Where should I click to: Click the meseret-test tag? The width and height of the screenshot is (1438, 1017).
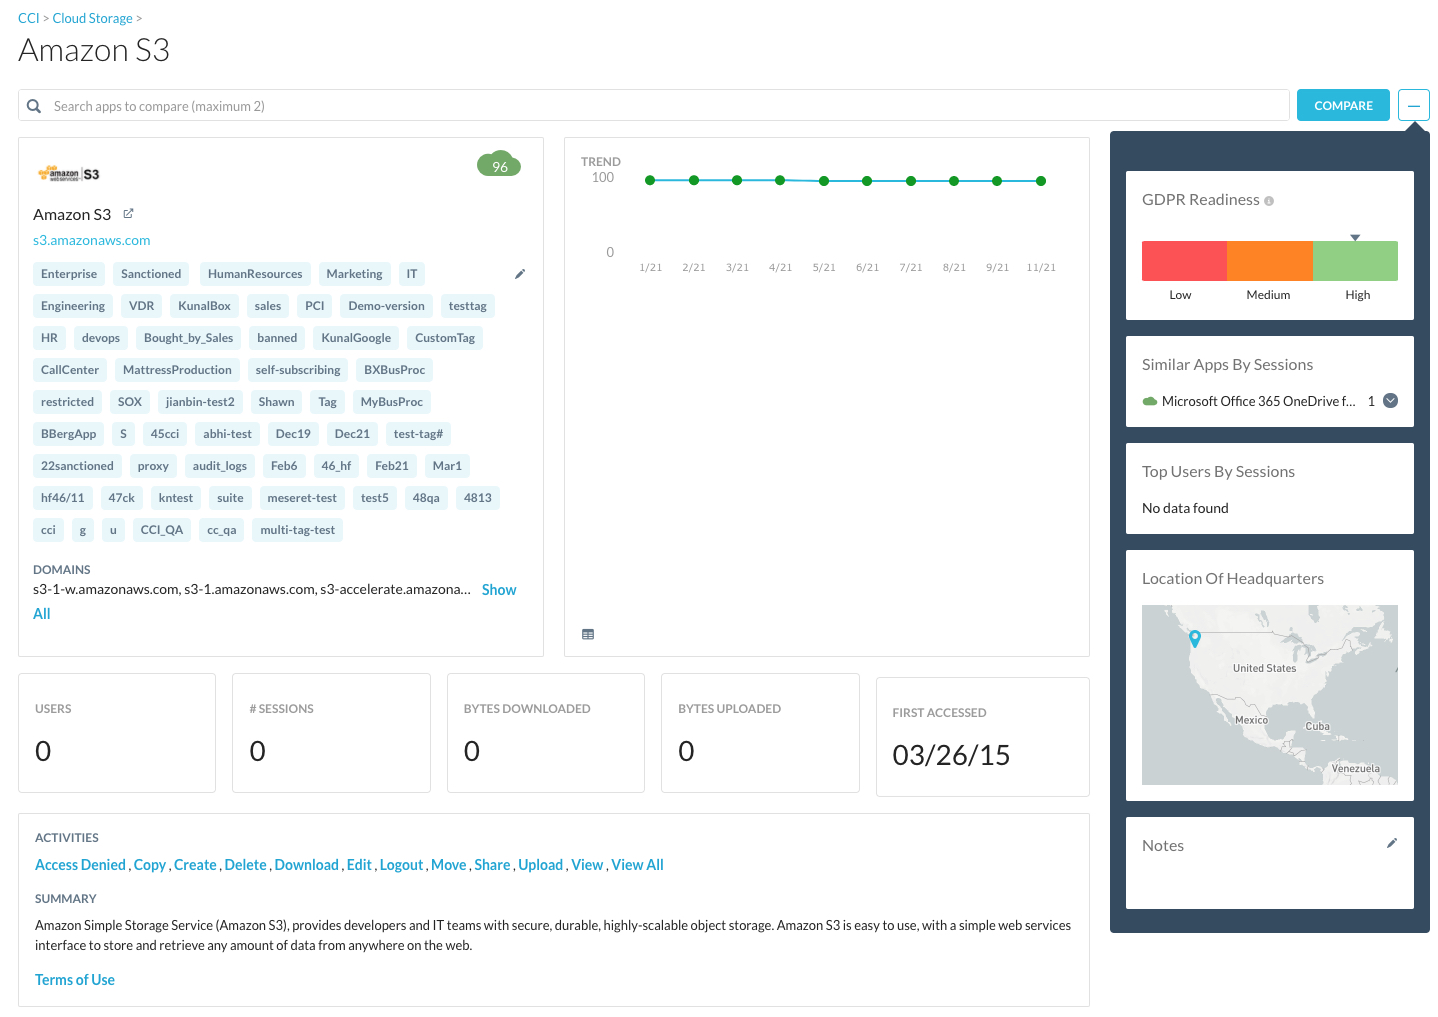pos(302,498)
